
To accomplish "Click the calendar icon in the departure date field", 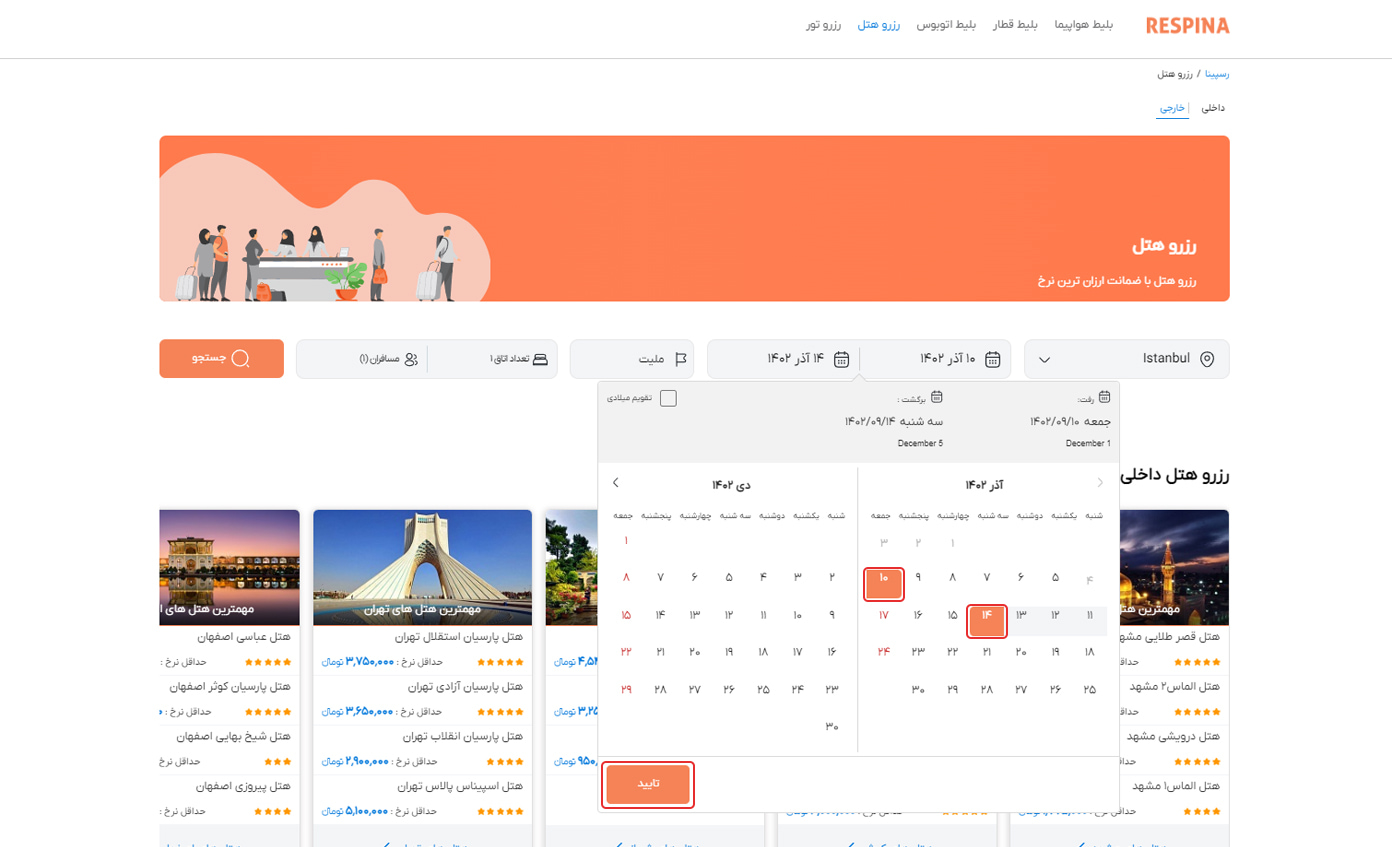I will 993,359.
